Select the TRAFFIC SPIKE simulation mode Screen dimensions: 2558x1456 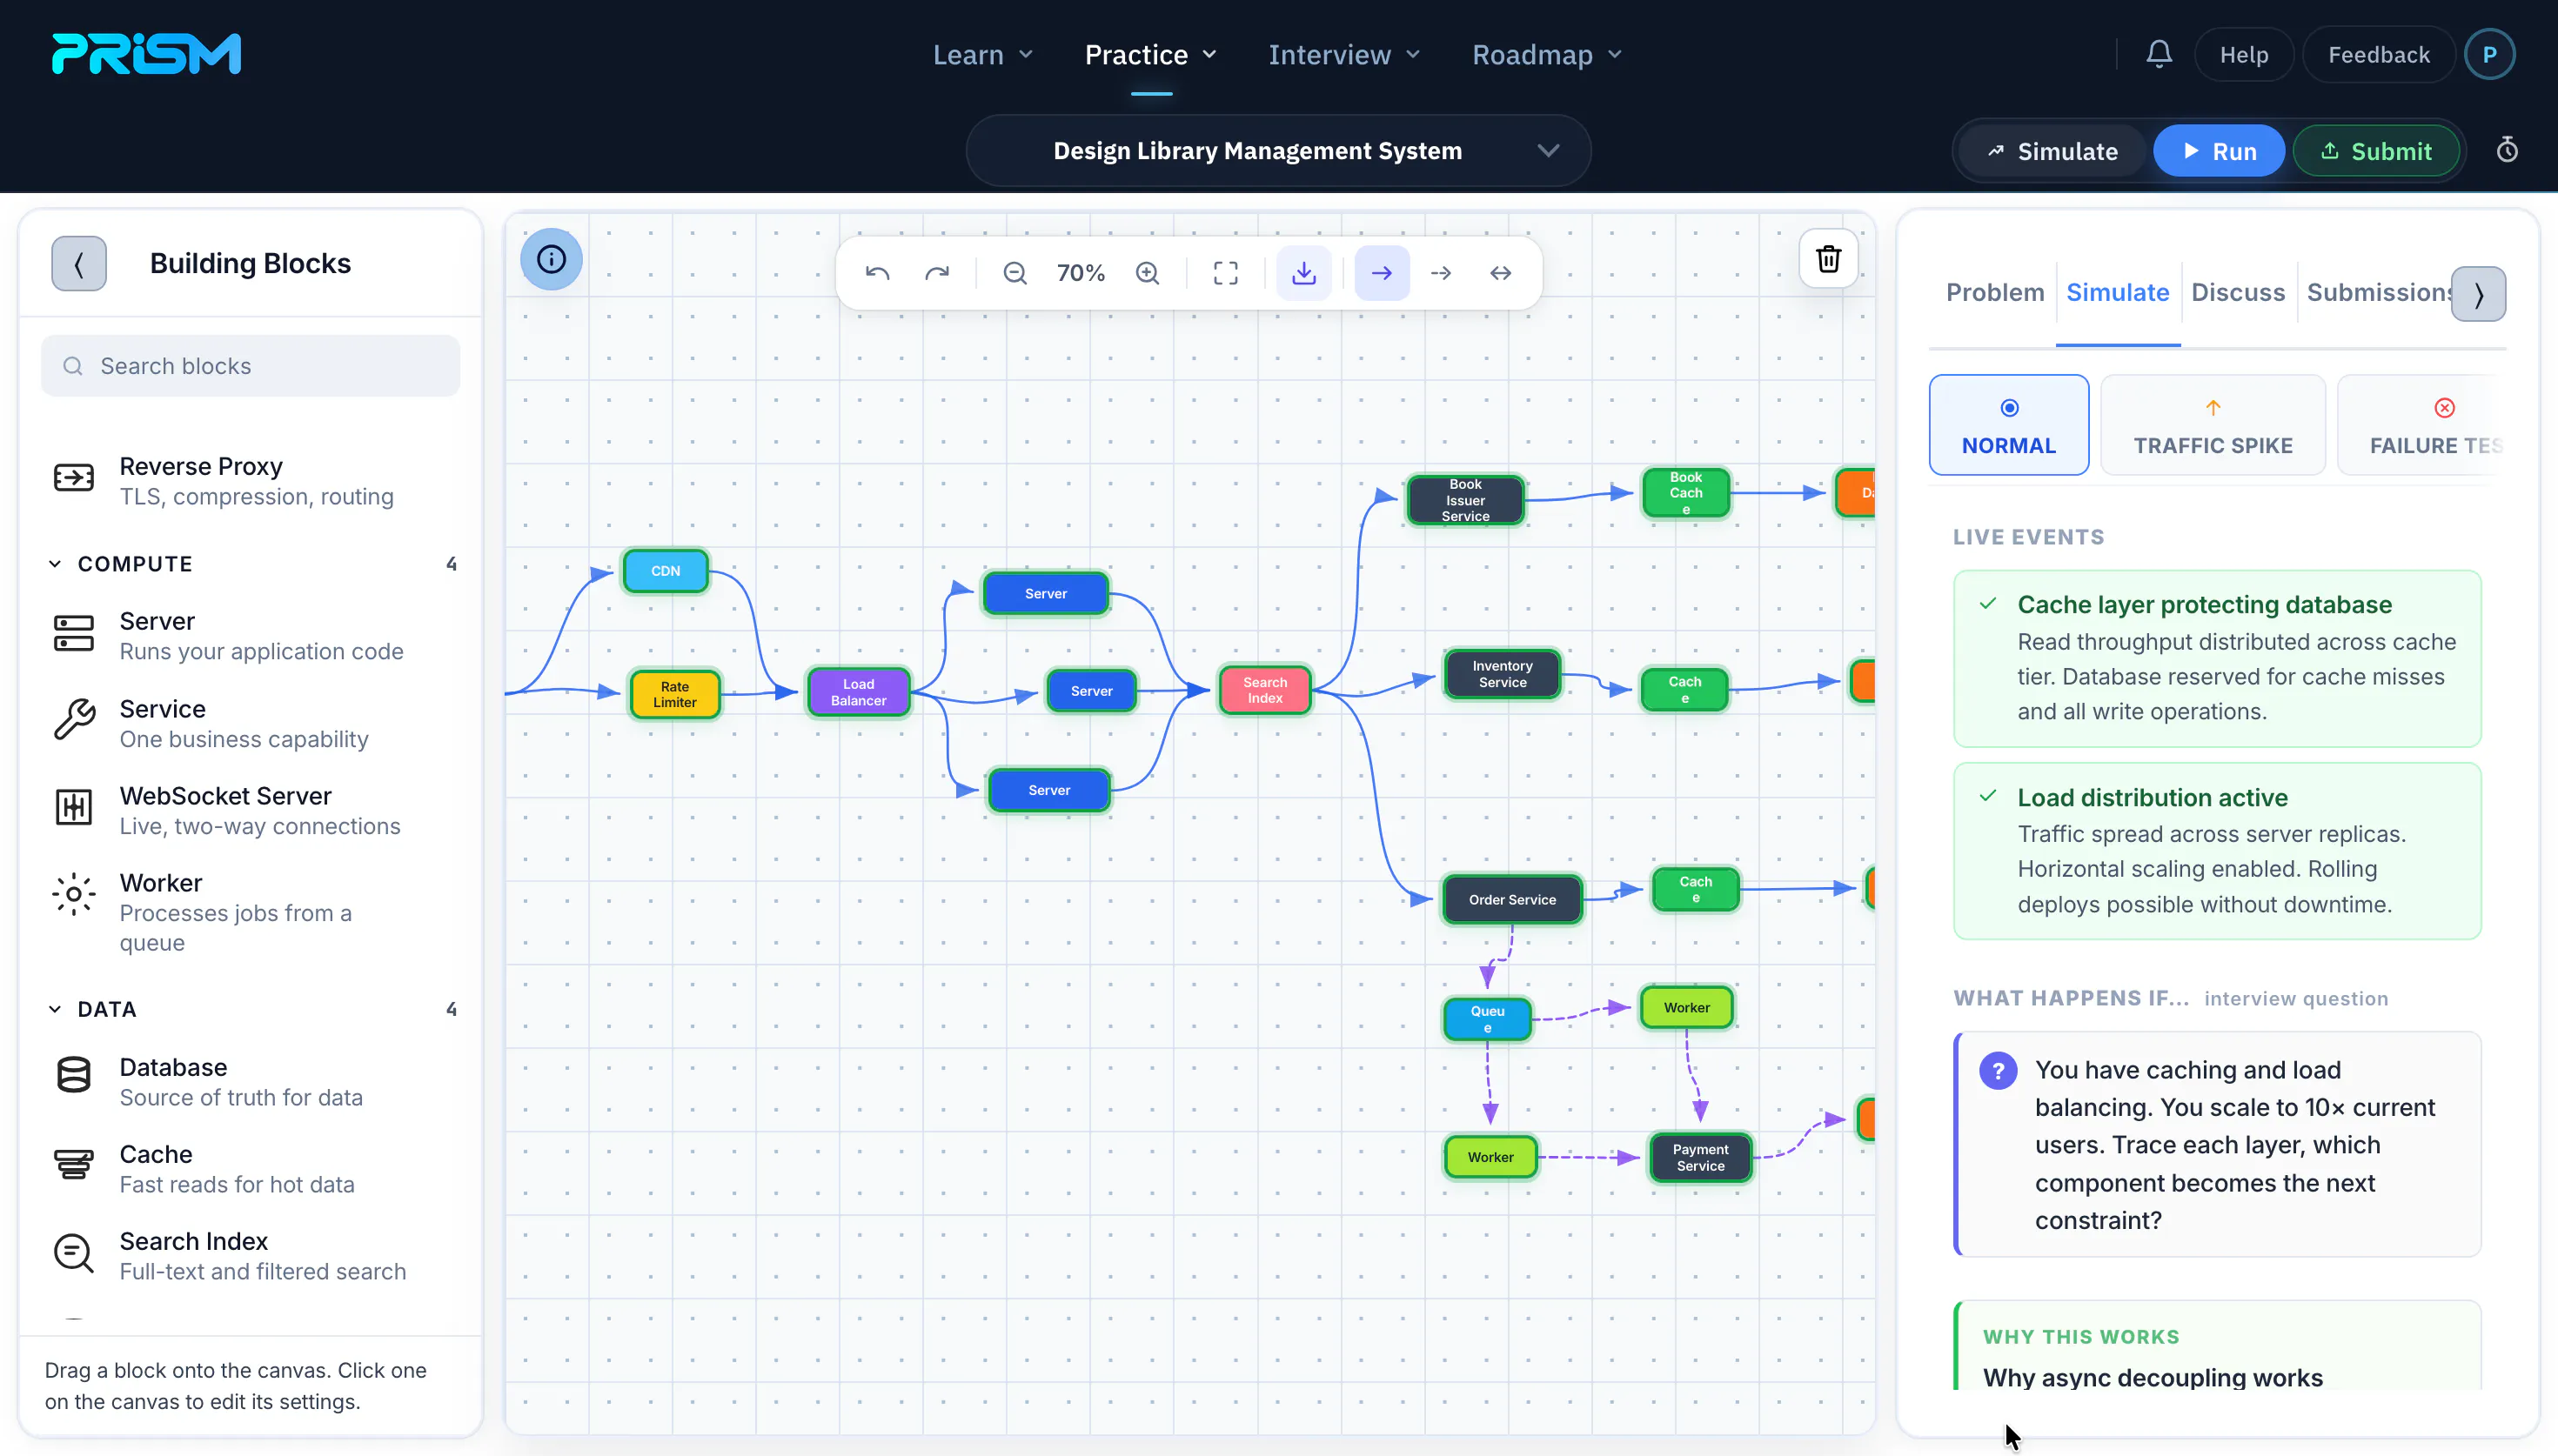point(2213,425)
